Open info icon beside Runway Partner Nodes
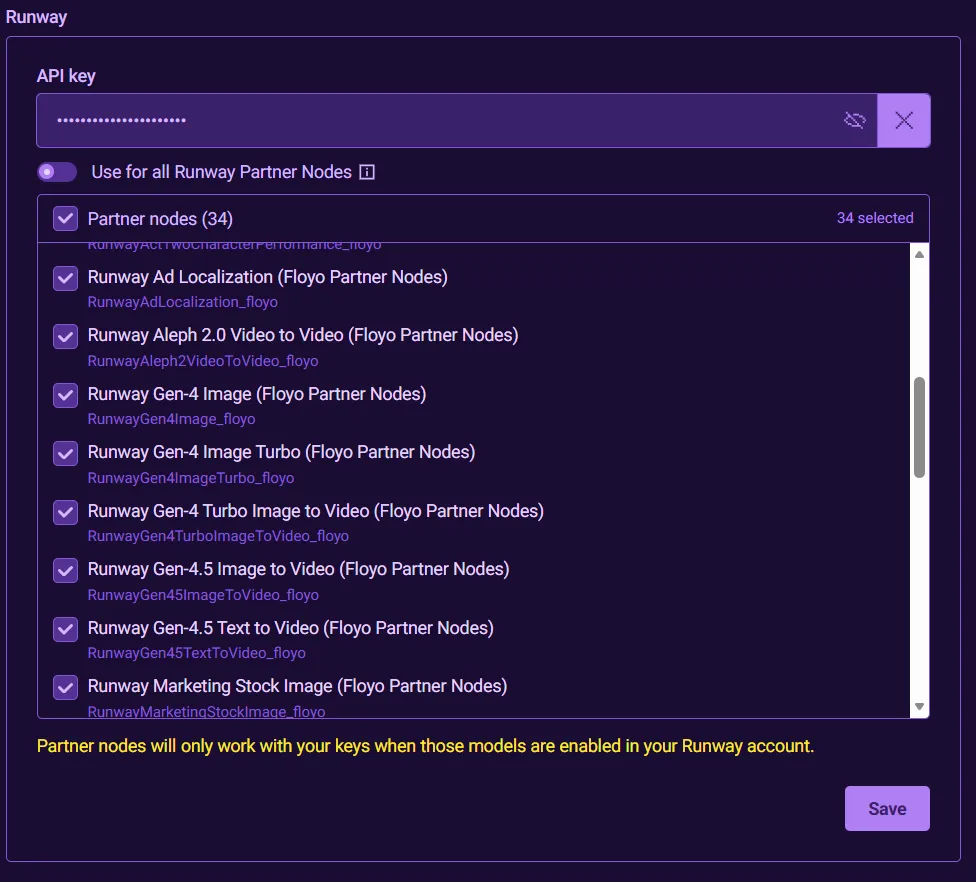 pos(367,172)
